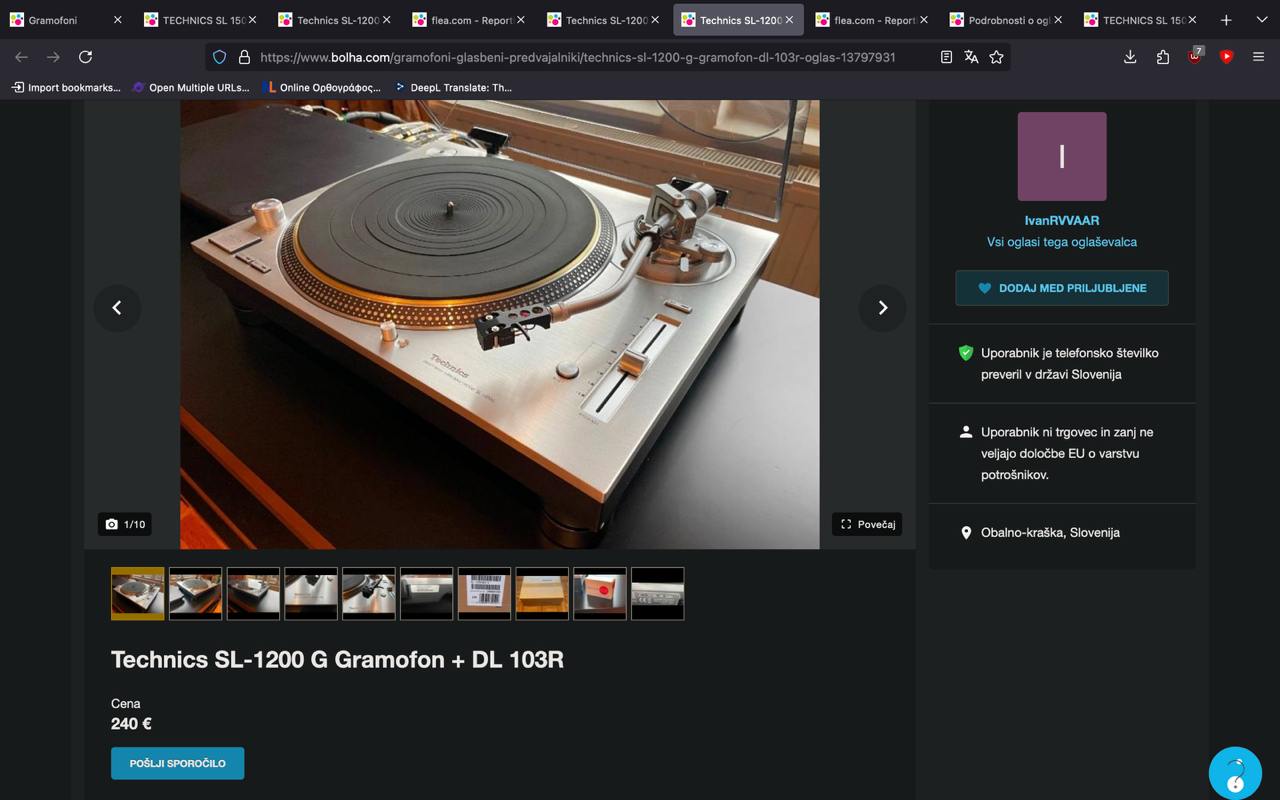Reload the page with the refresh icon
This screenshot has width=1280, height=800.
[x=85, y=57]
